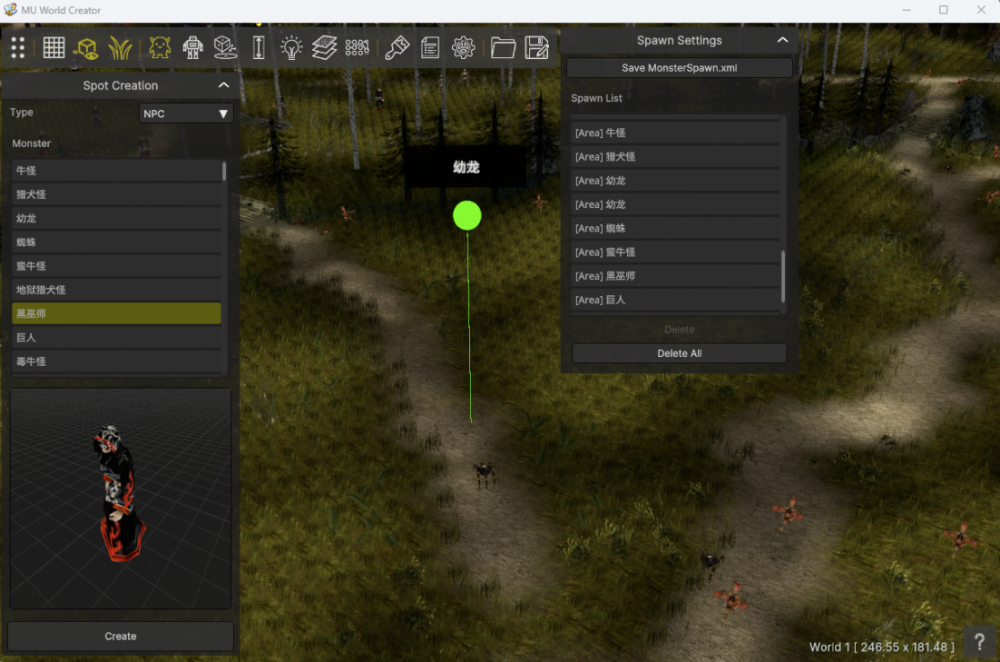Viewport: 1000px width, 662px height.
Task: Select the paint brush tool icon
Action: click(397, 47)
